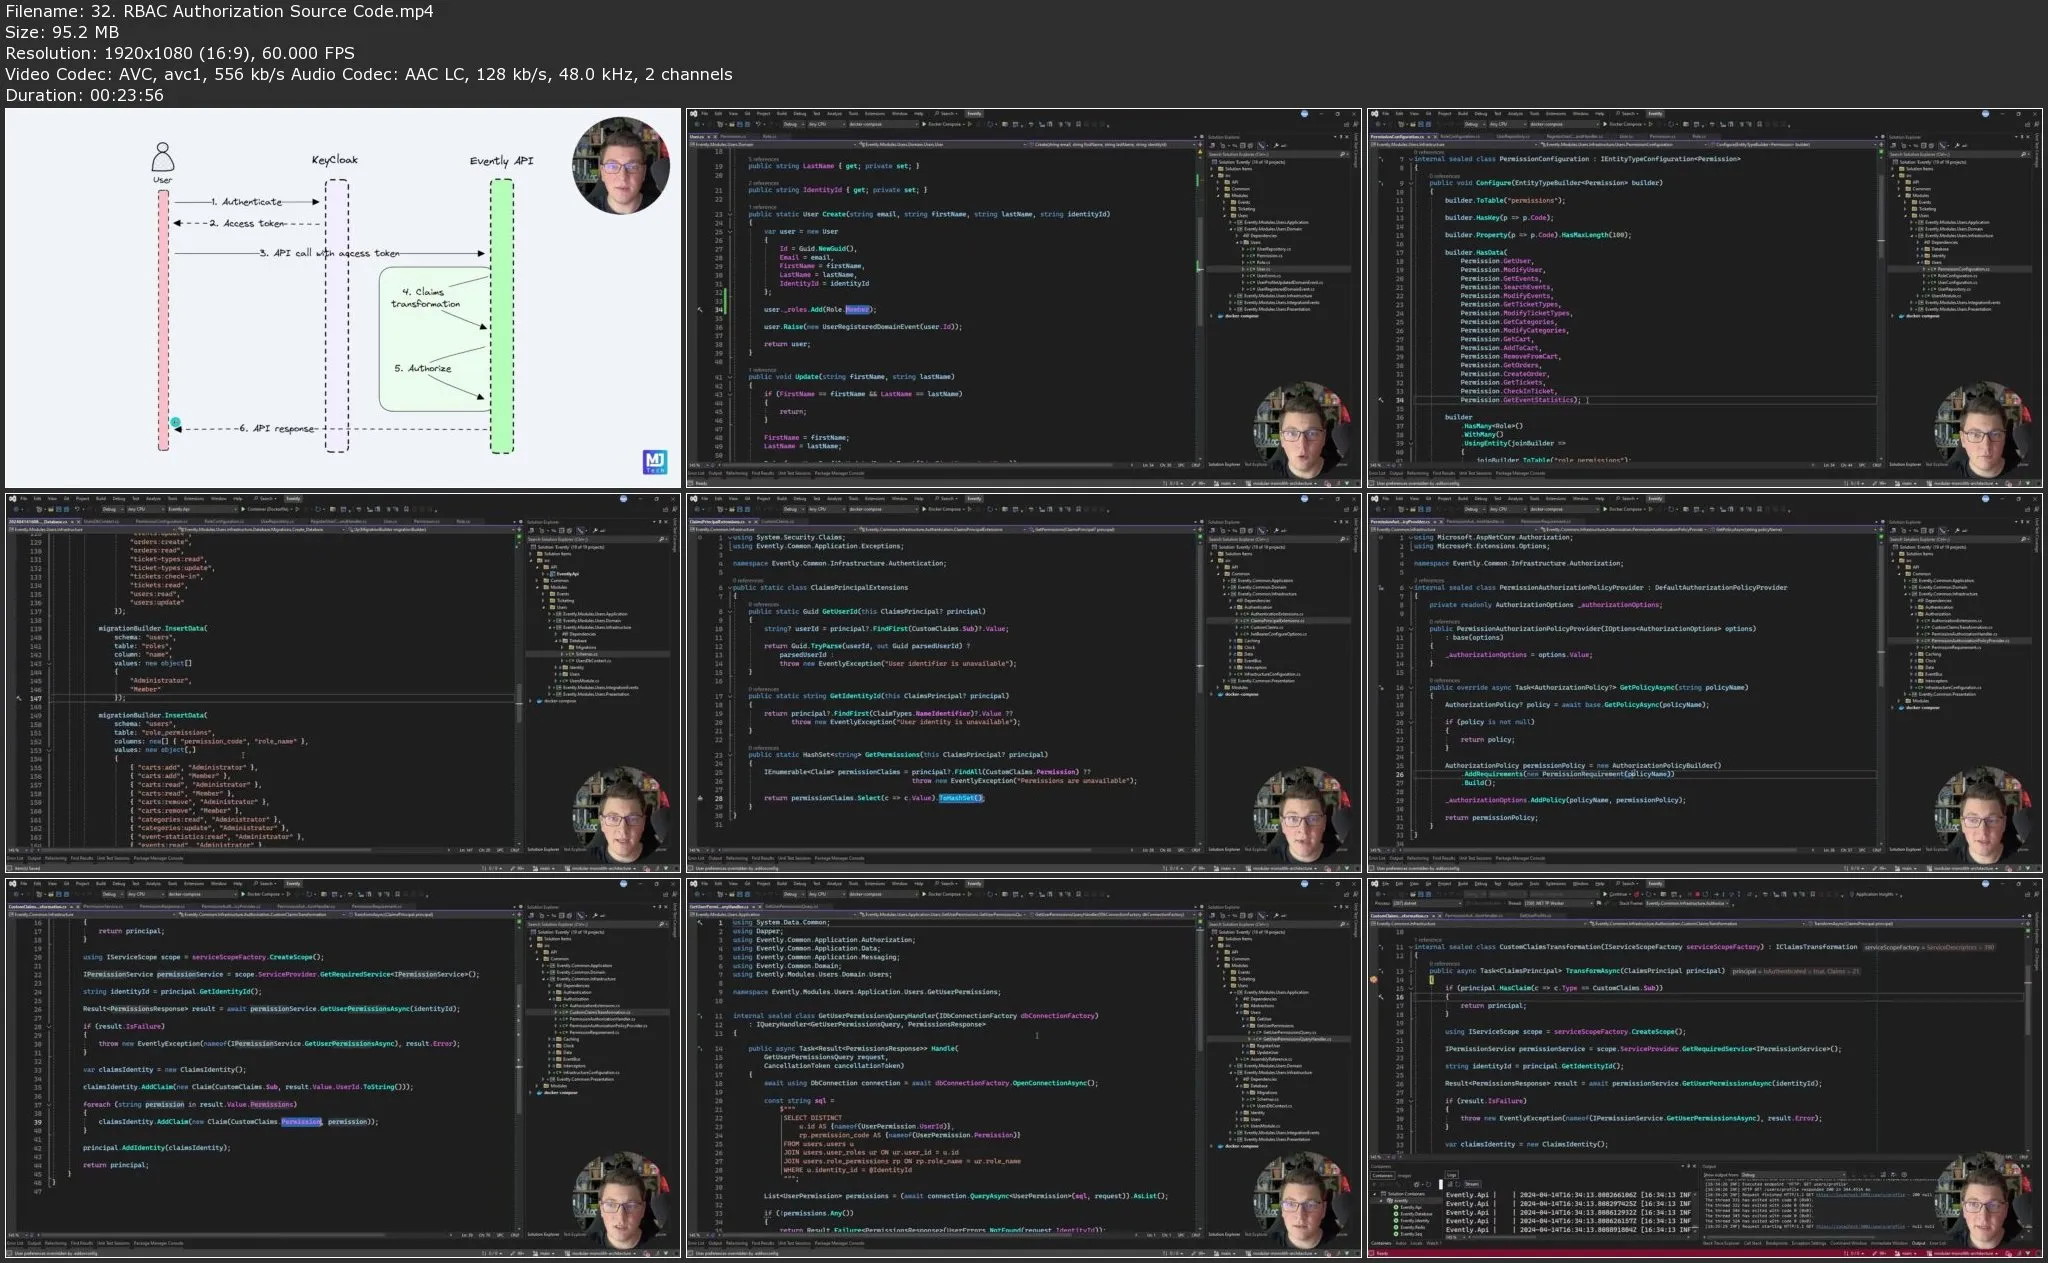Click the quick-action icon beside the highlighted ToHashSet line 28
2048x1263 pixels.
tap(700, 799)
